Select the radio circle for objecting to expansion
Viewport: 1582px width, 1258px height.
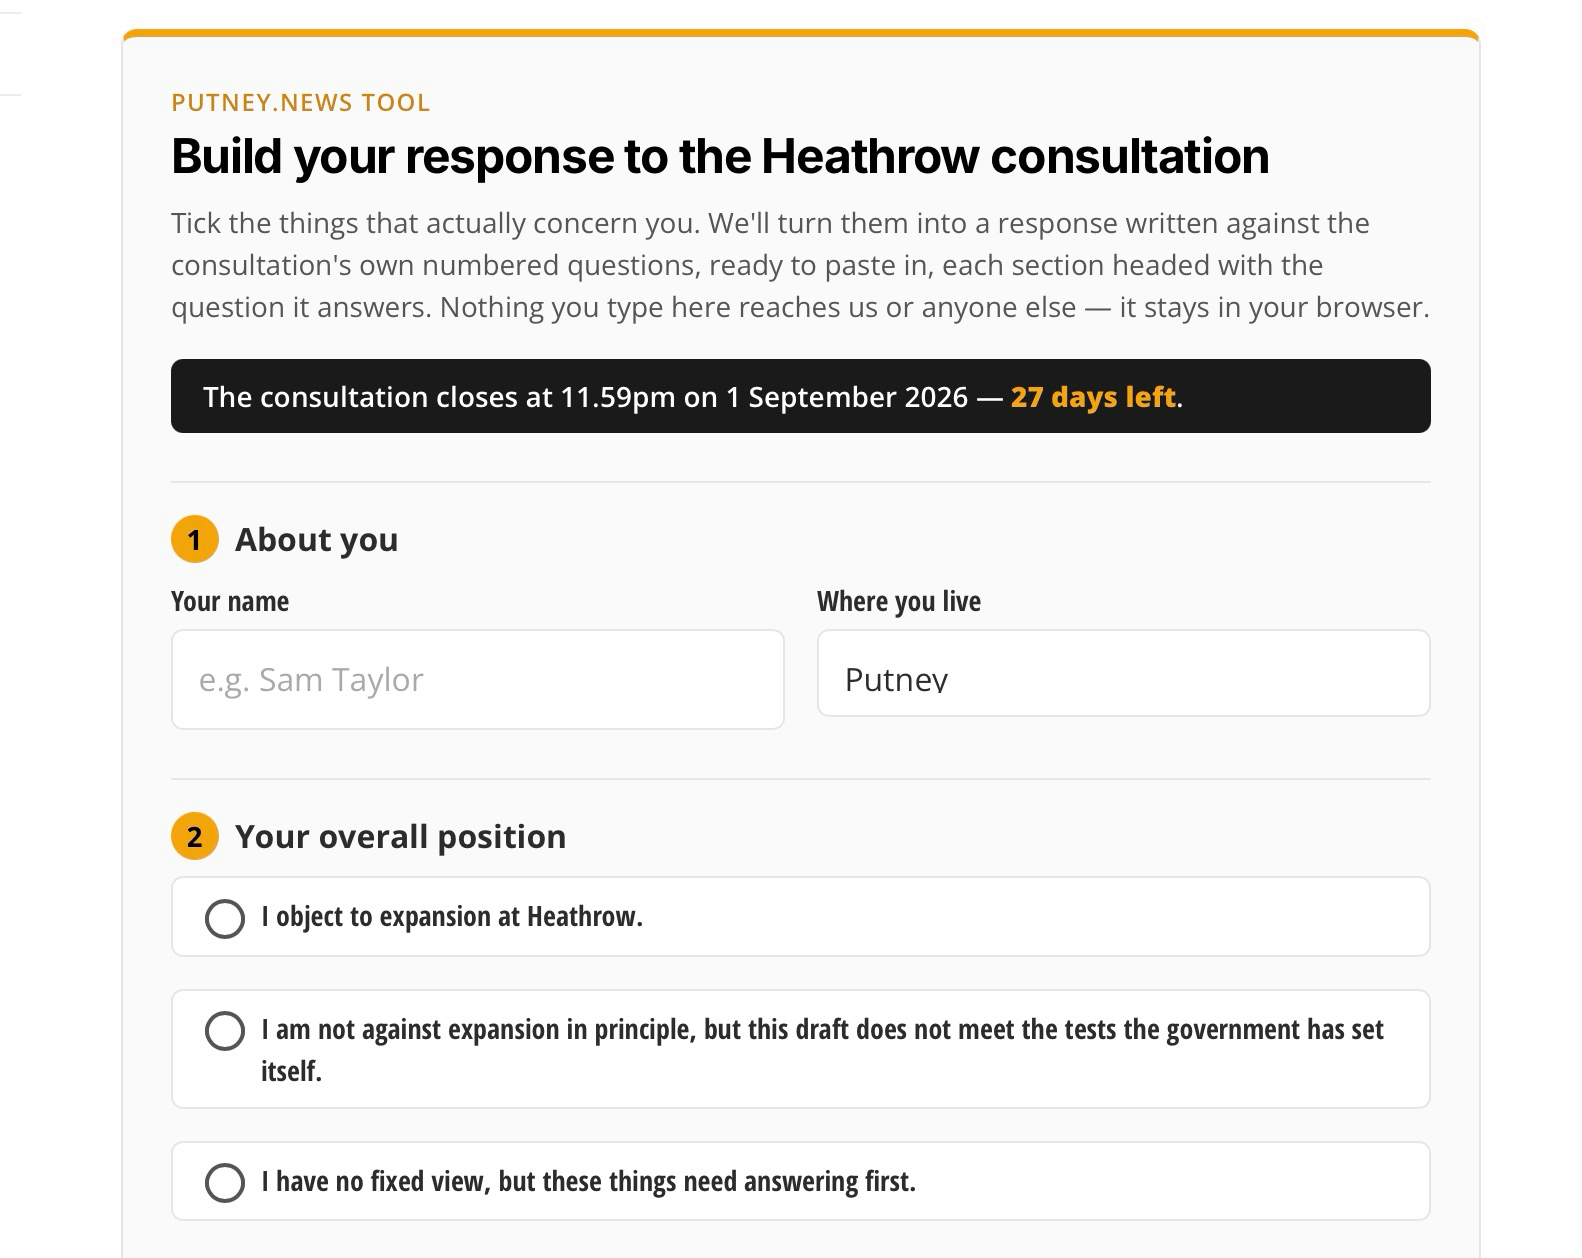(x=225, y=918)
